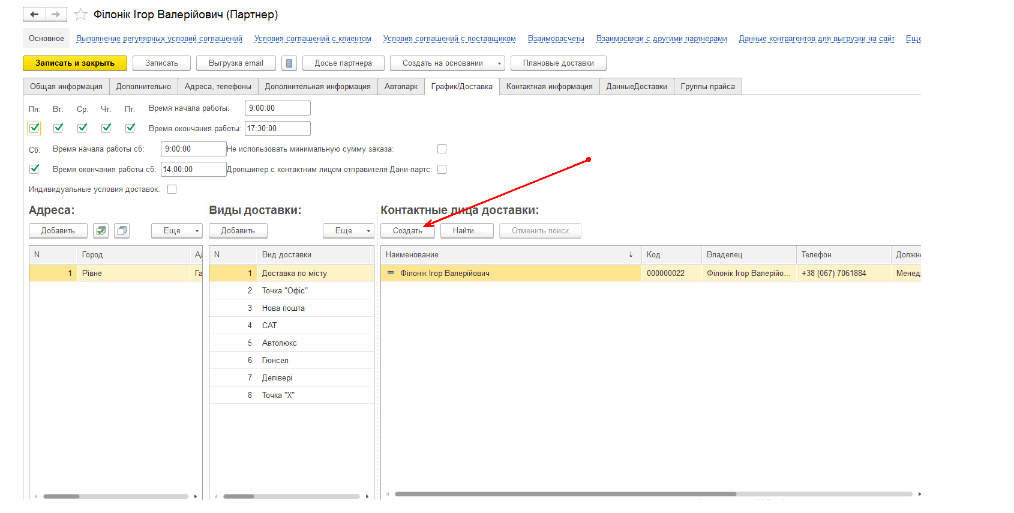Expand the 'Еще' menu in Виды доставки section
Image resolution: width=1014 pixels, height=513 pixels.
click(349, 231)
